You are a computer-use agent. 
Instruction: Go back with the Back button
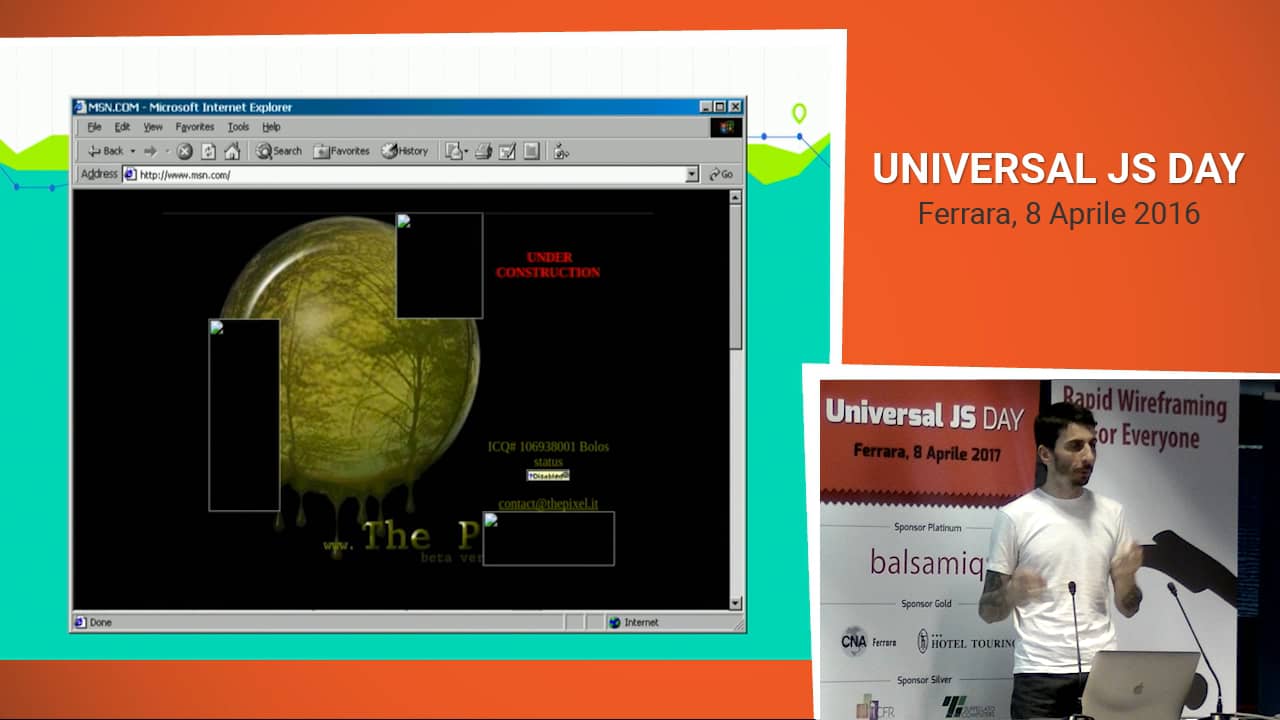click(106, 151)
